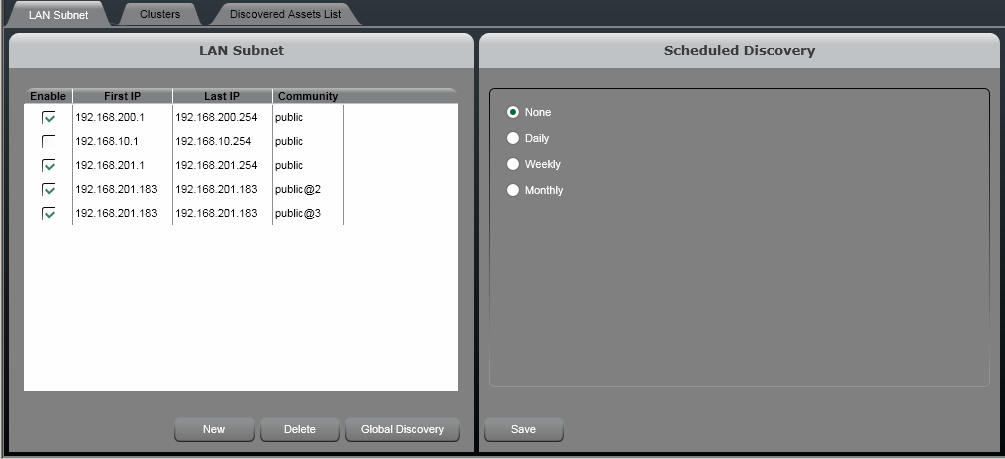Select the LAN Subnet tab

58,14
